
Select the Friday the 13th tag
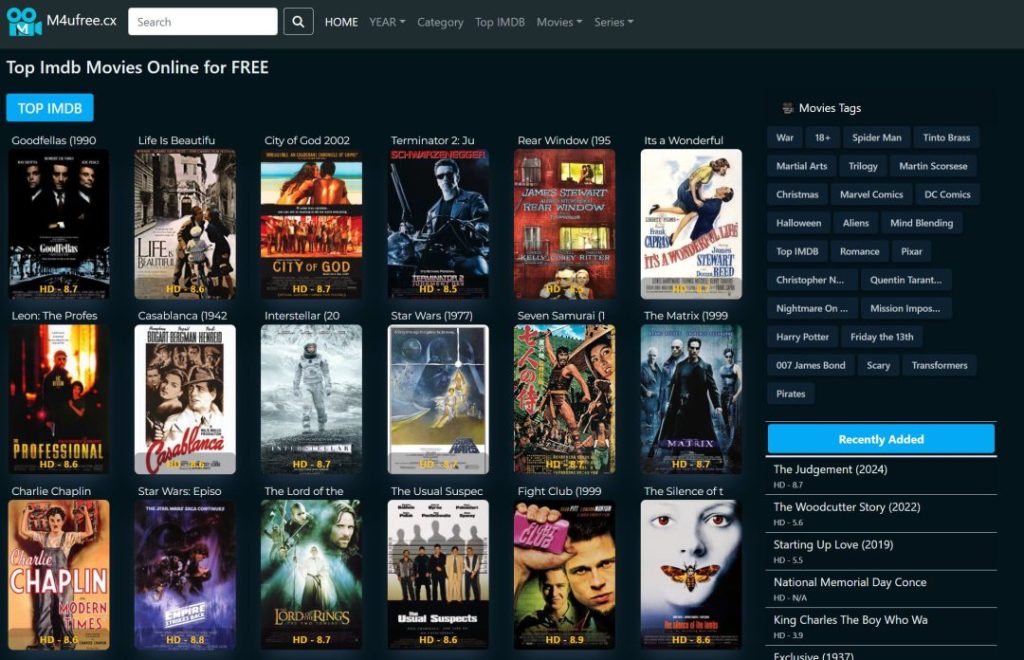[x=882, y=337]
